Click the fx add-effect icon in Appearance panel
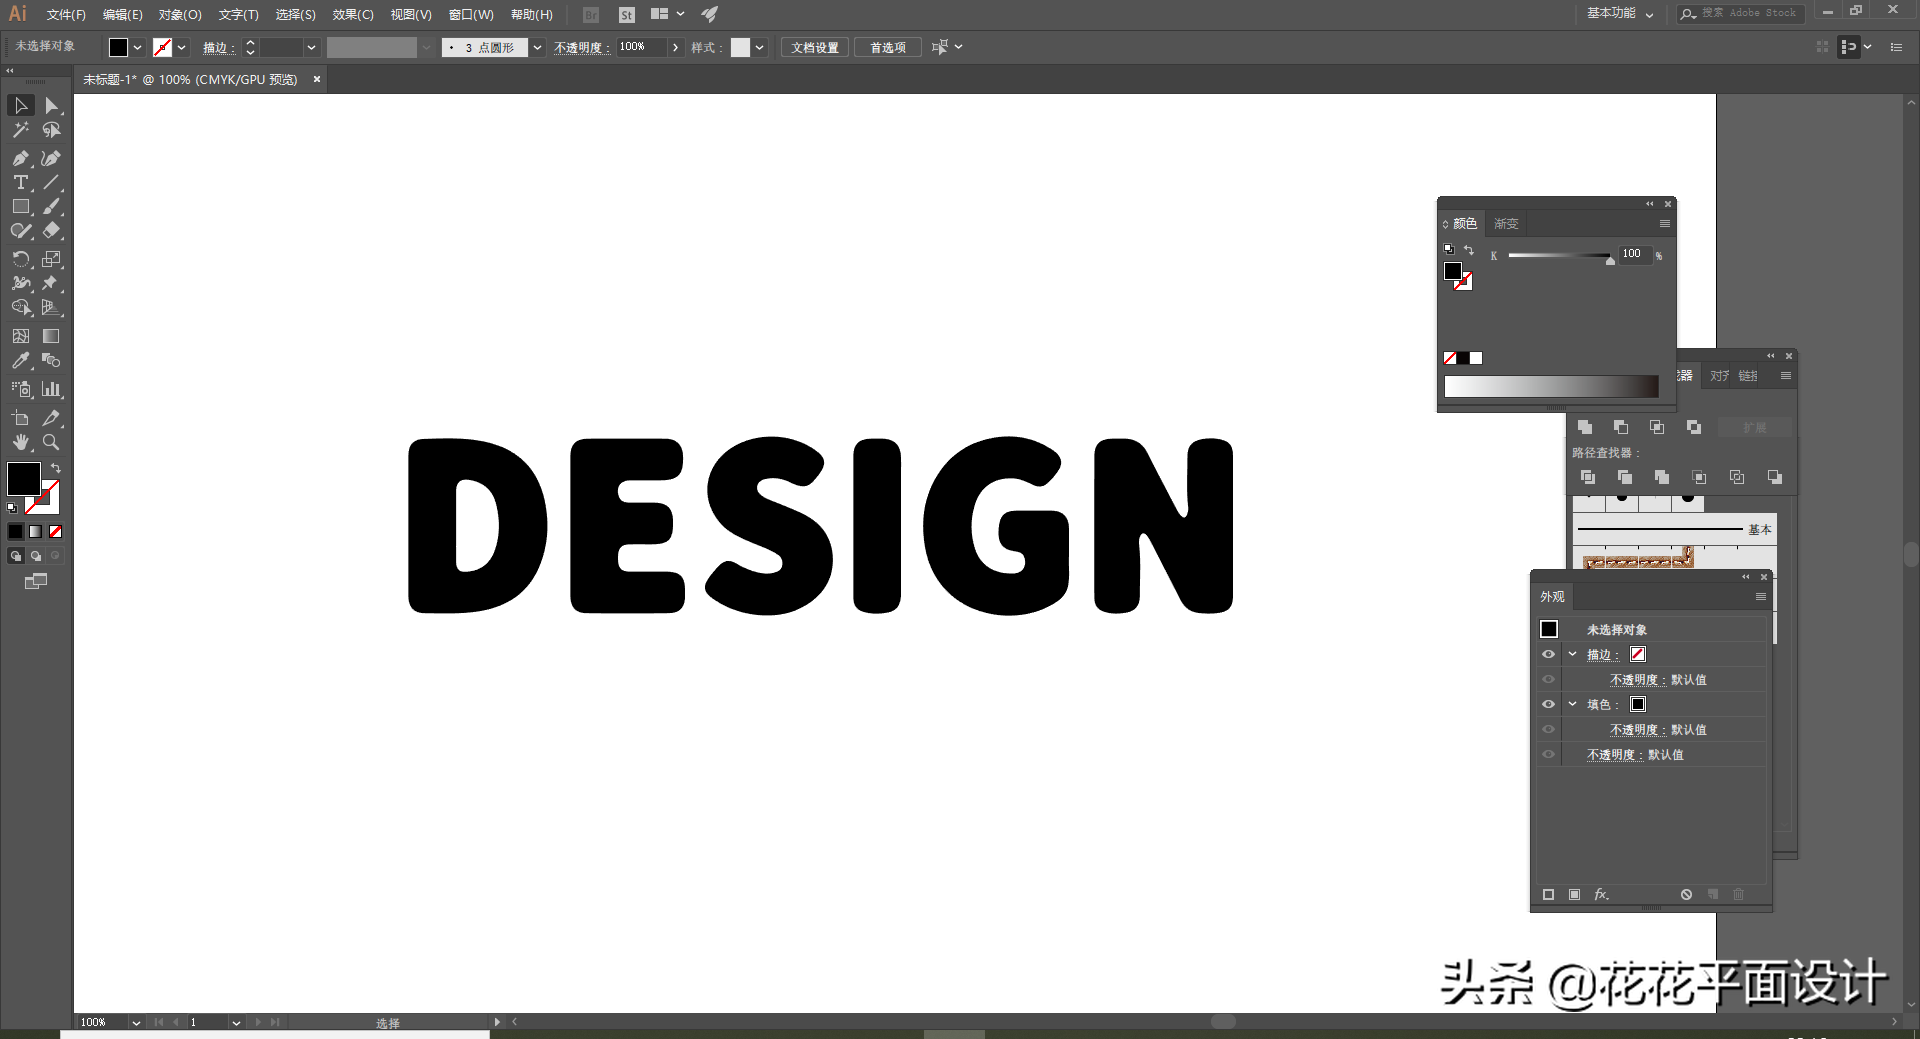 [x=1601, y=894]
